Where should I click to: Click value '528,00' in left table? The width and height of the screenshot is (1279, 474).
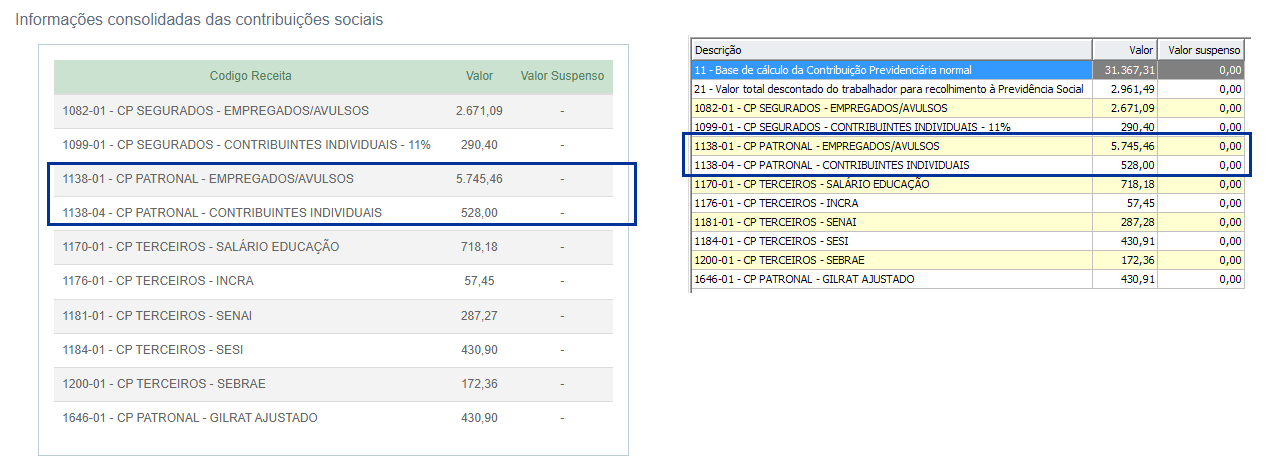(479, 213)
